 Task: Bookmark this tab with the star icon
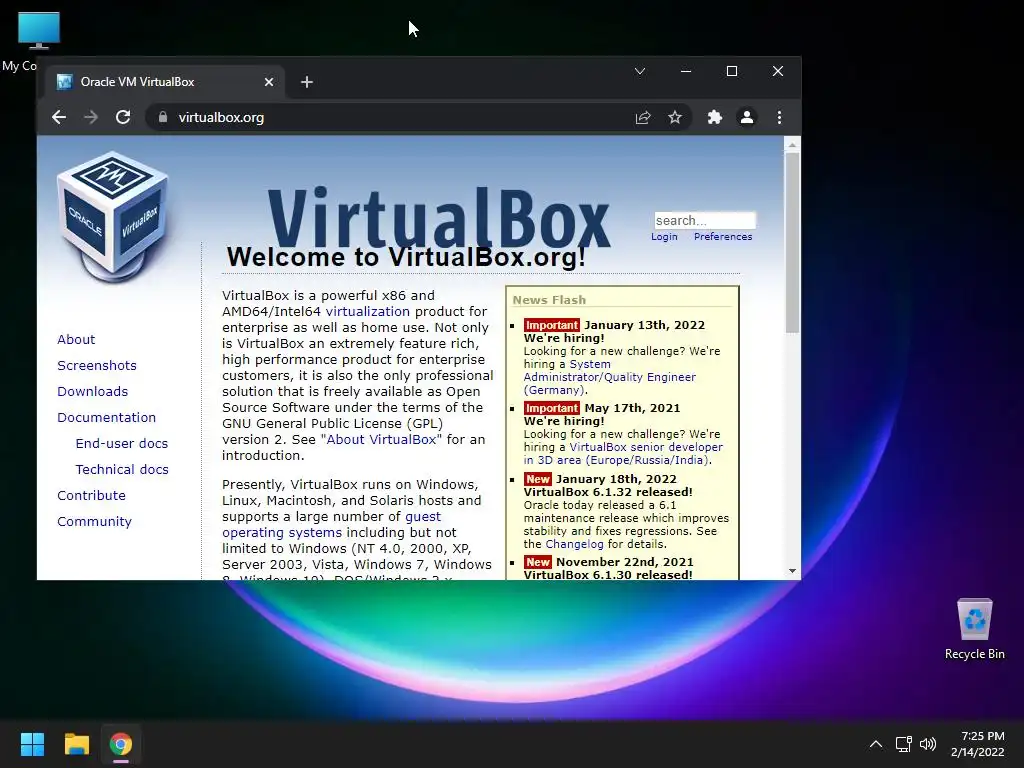click(675, 118)
